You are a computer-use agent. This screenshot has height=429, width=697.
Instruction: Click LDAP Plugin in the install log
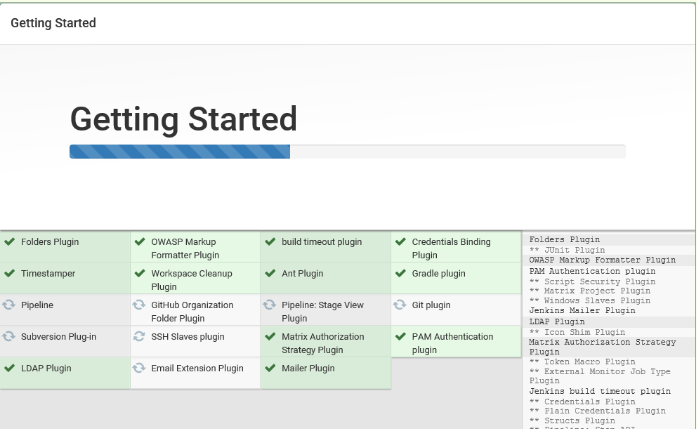[x=557, y=321]
